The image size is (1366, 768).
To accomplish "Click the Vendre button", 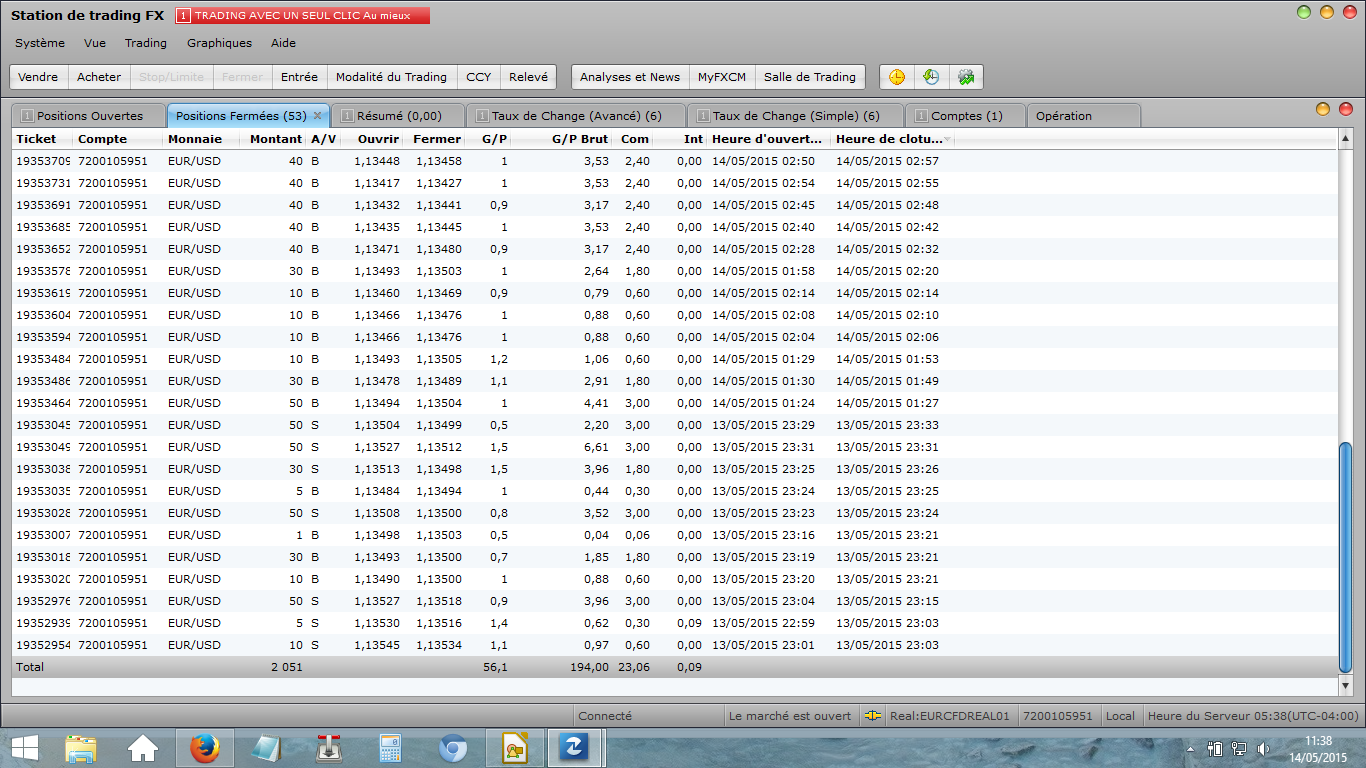I will click(38, 77).
